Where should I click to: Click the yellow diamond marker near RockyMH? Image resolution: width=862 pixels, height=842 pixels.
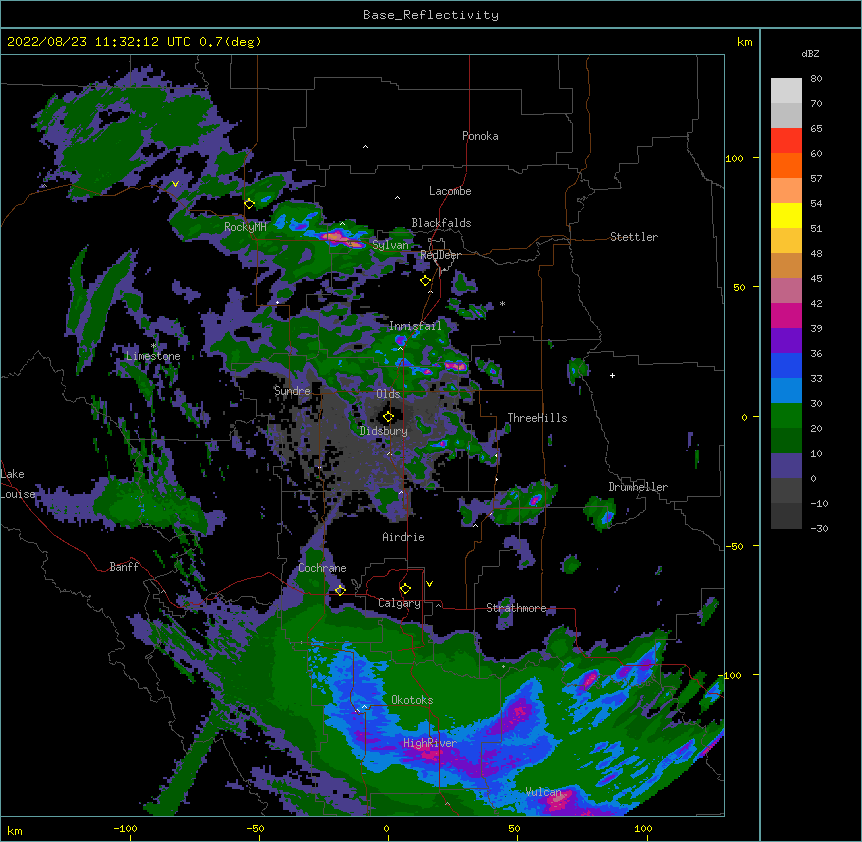[x=250, y=204]
